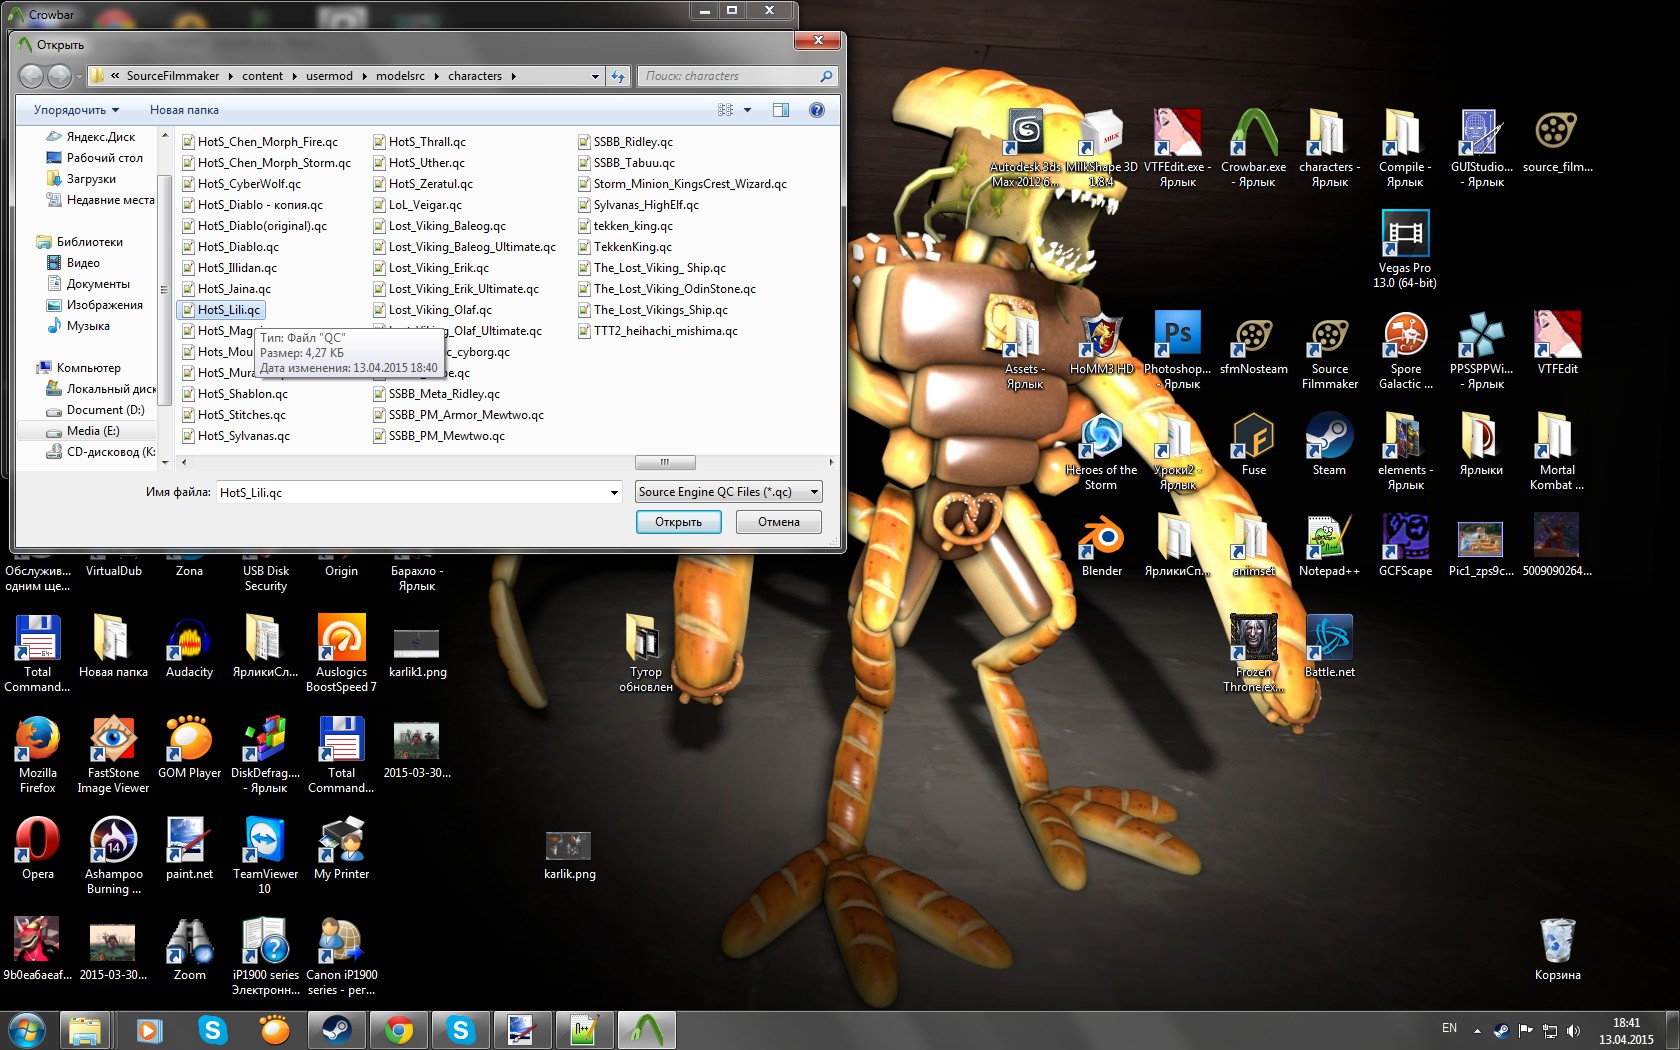Expand subfolders of characters in address bar
Screen dimensions: 1680x1050
[x=514, y=76]
